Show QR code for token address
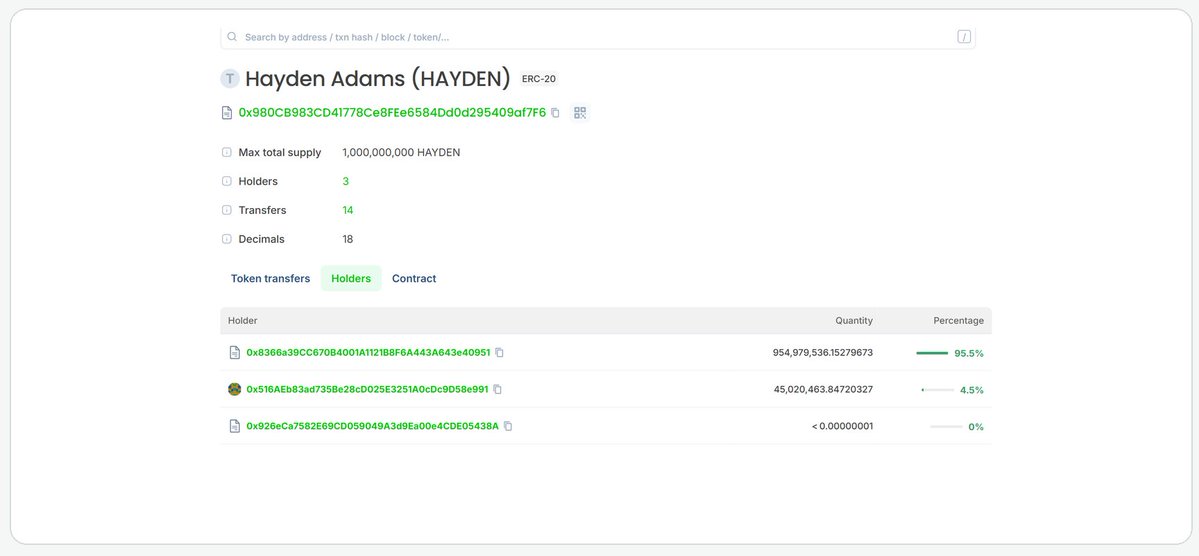1199x556 pixels. pyautogui.click(x=580, y=112)
